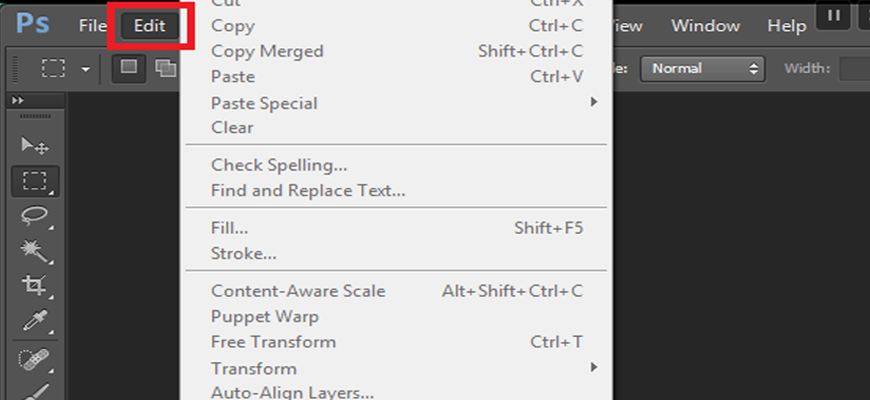The height and width of the screenshot is (400, 870).
Task: Open the marquee tool preset picker arrow
Action: pyautogui.click(x=85, y=69)
